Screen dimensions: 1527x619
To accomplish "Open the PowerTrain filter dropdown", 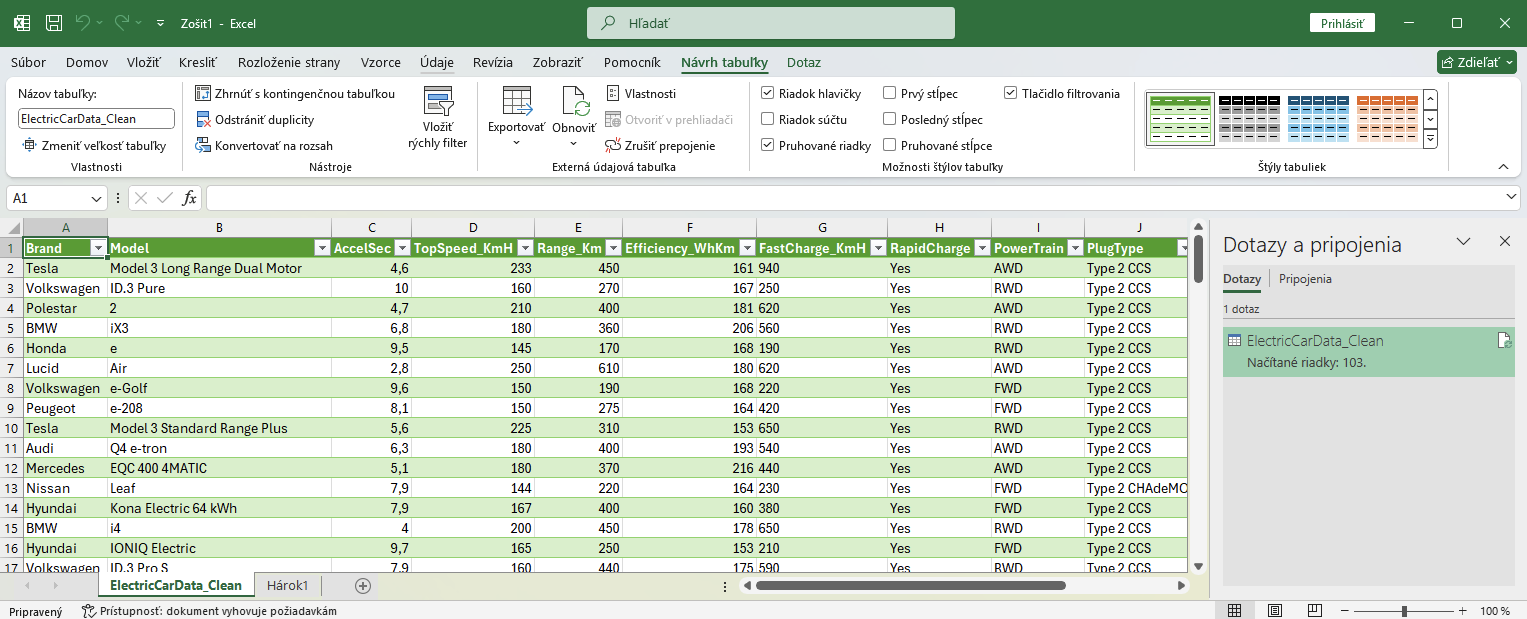I will click(x=1075, y=248).
